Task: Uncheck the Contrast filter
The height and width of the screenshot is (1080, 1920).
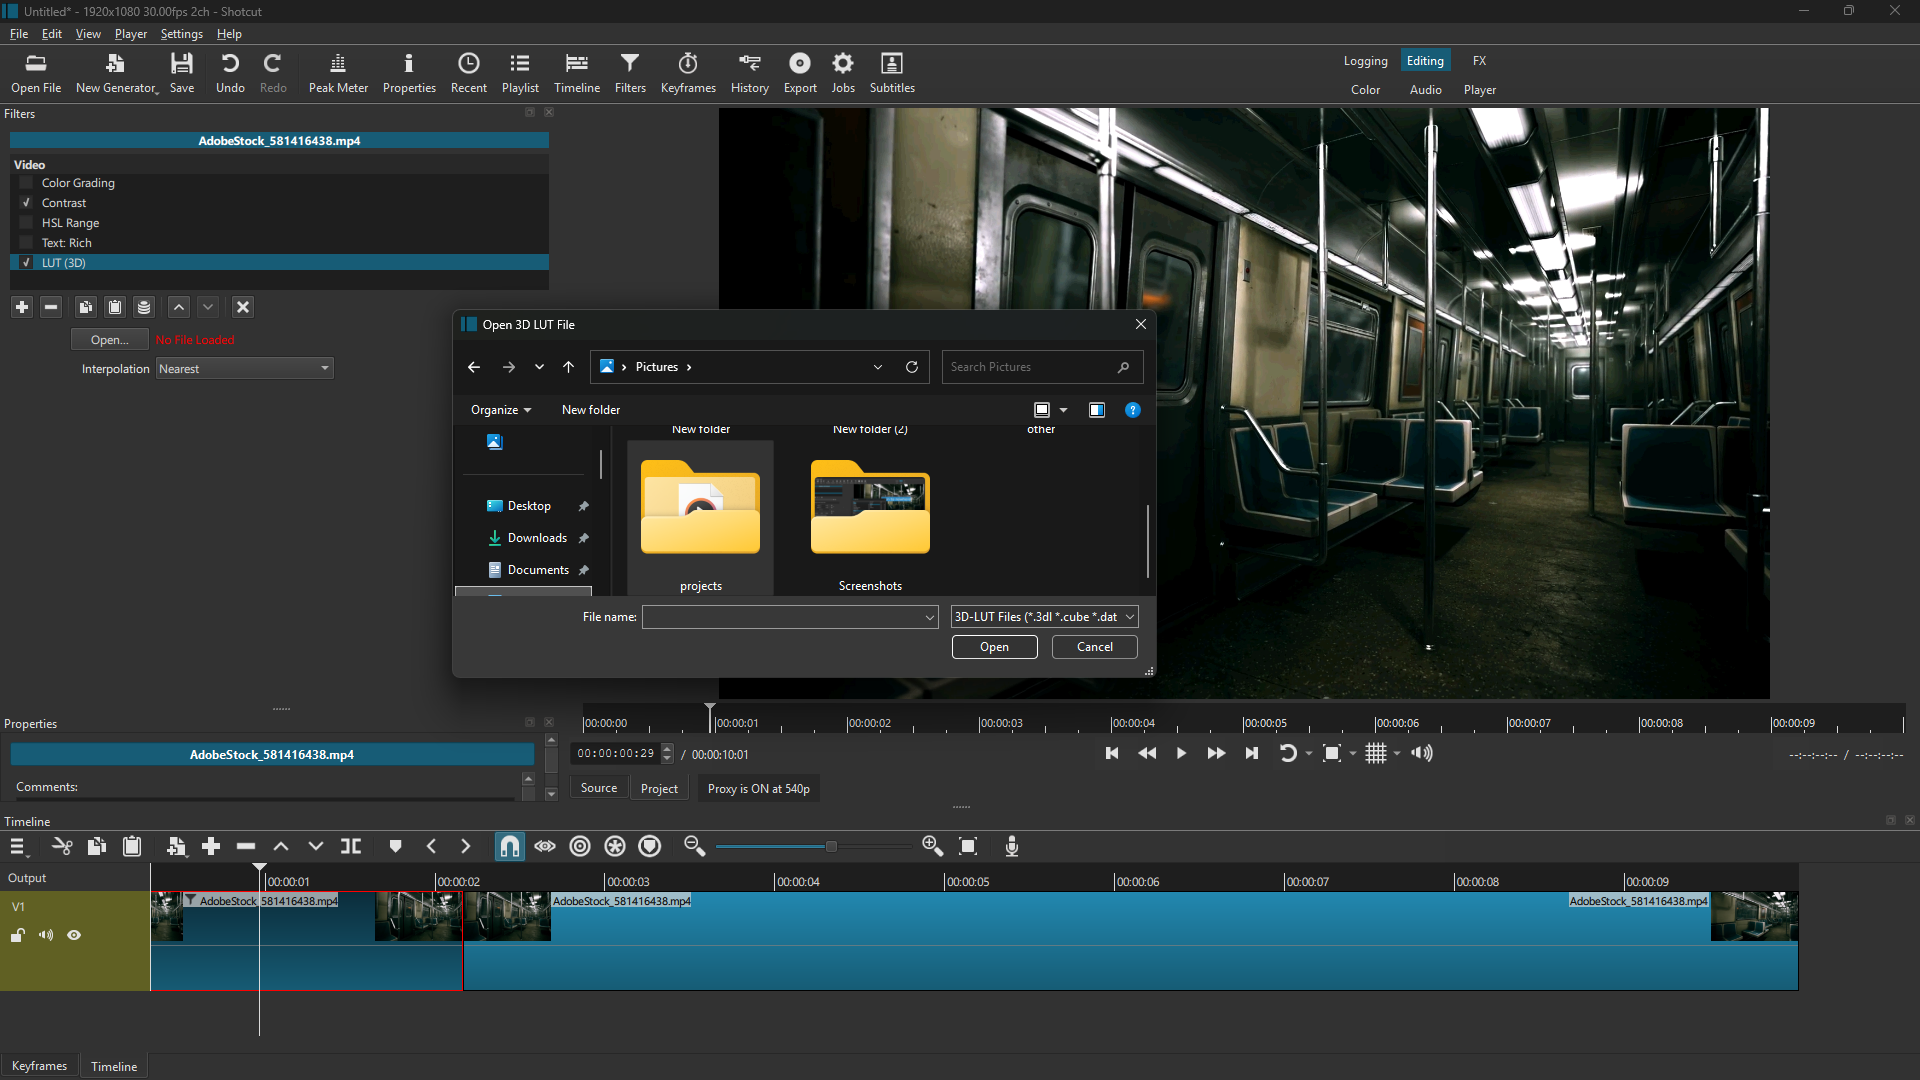Action: tap(27, 203)
